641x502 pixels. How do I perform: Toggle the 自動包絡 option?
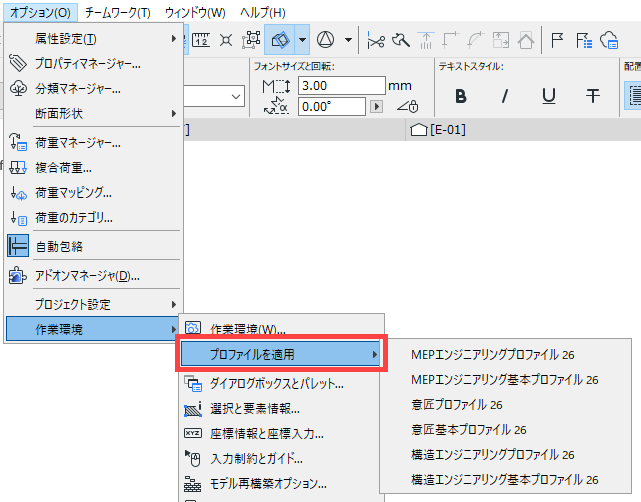[94, 246]
